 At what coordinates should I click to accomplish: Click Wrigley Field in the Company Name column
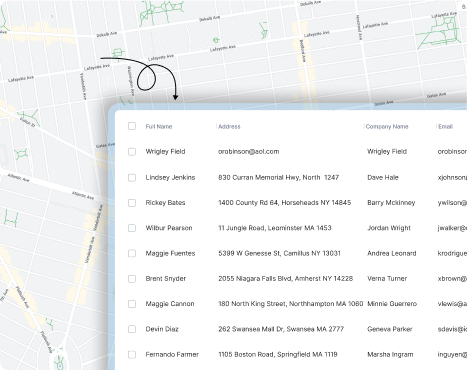tap(387, 152)
